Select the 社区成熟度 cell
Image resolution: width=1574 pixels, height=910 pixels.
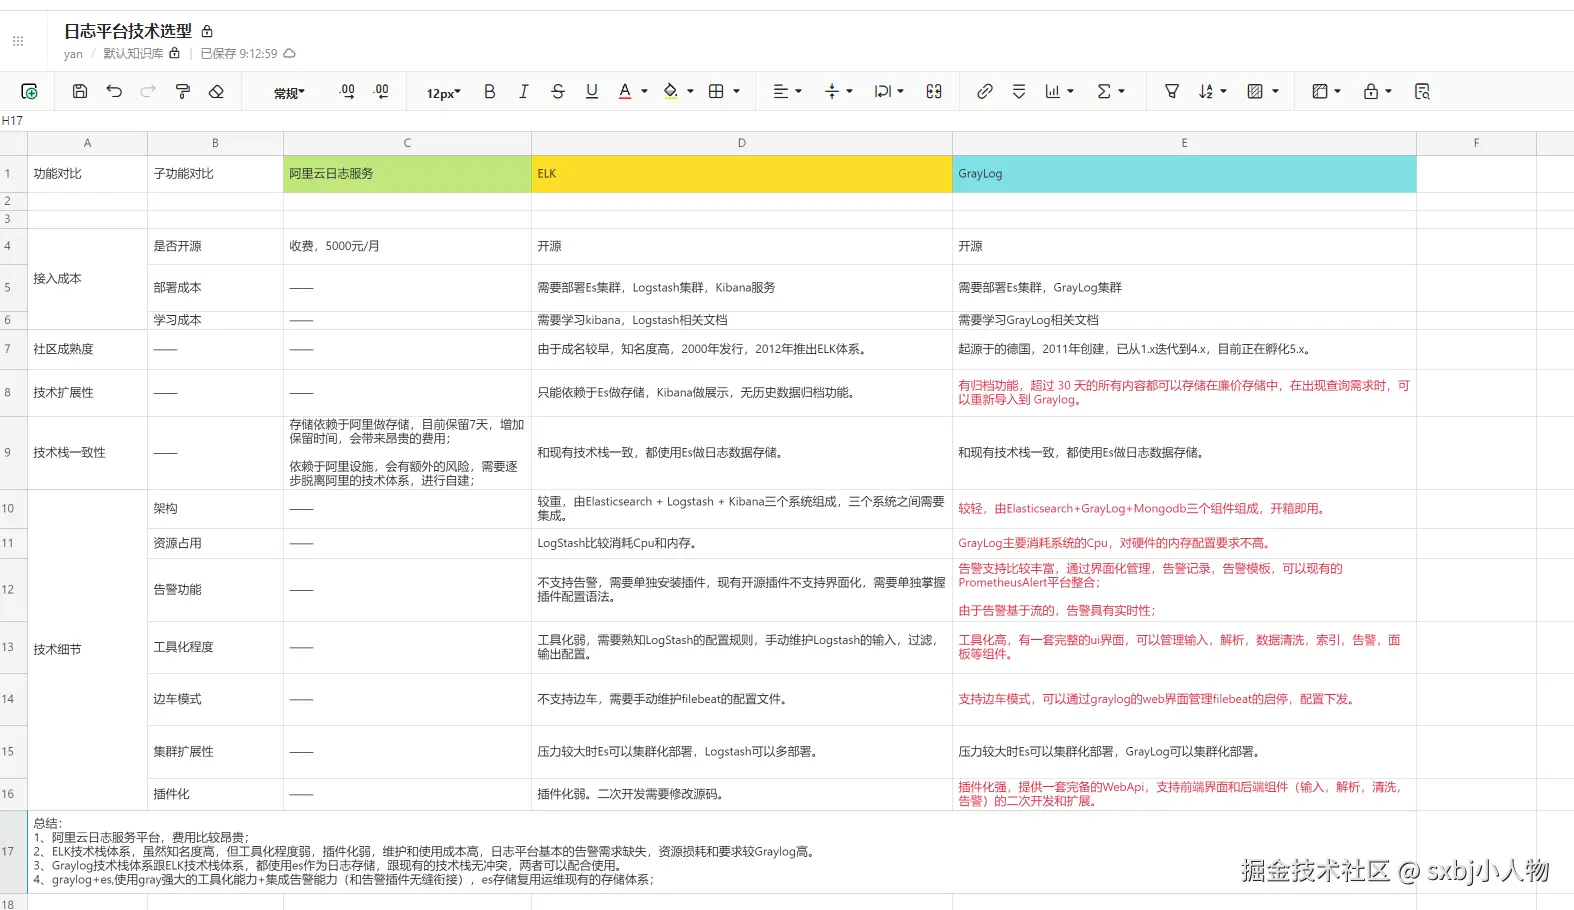click(87, 349)
